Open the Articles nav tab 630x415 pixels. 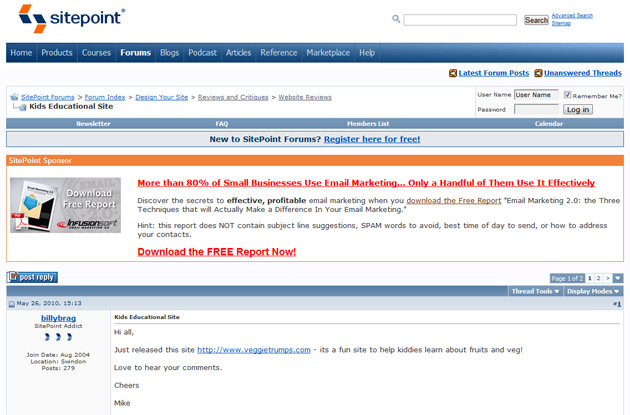tap(239, 53)
